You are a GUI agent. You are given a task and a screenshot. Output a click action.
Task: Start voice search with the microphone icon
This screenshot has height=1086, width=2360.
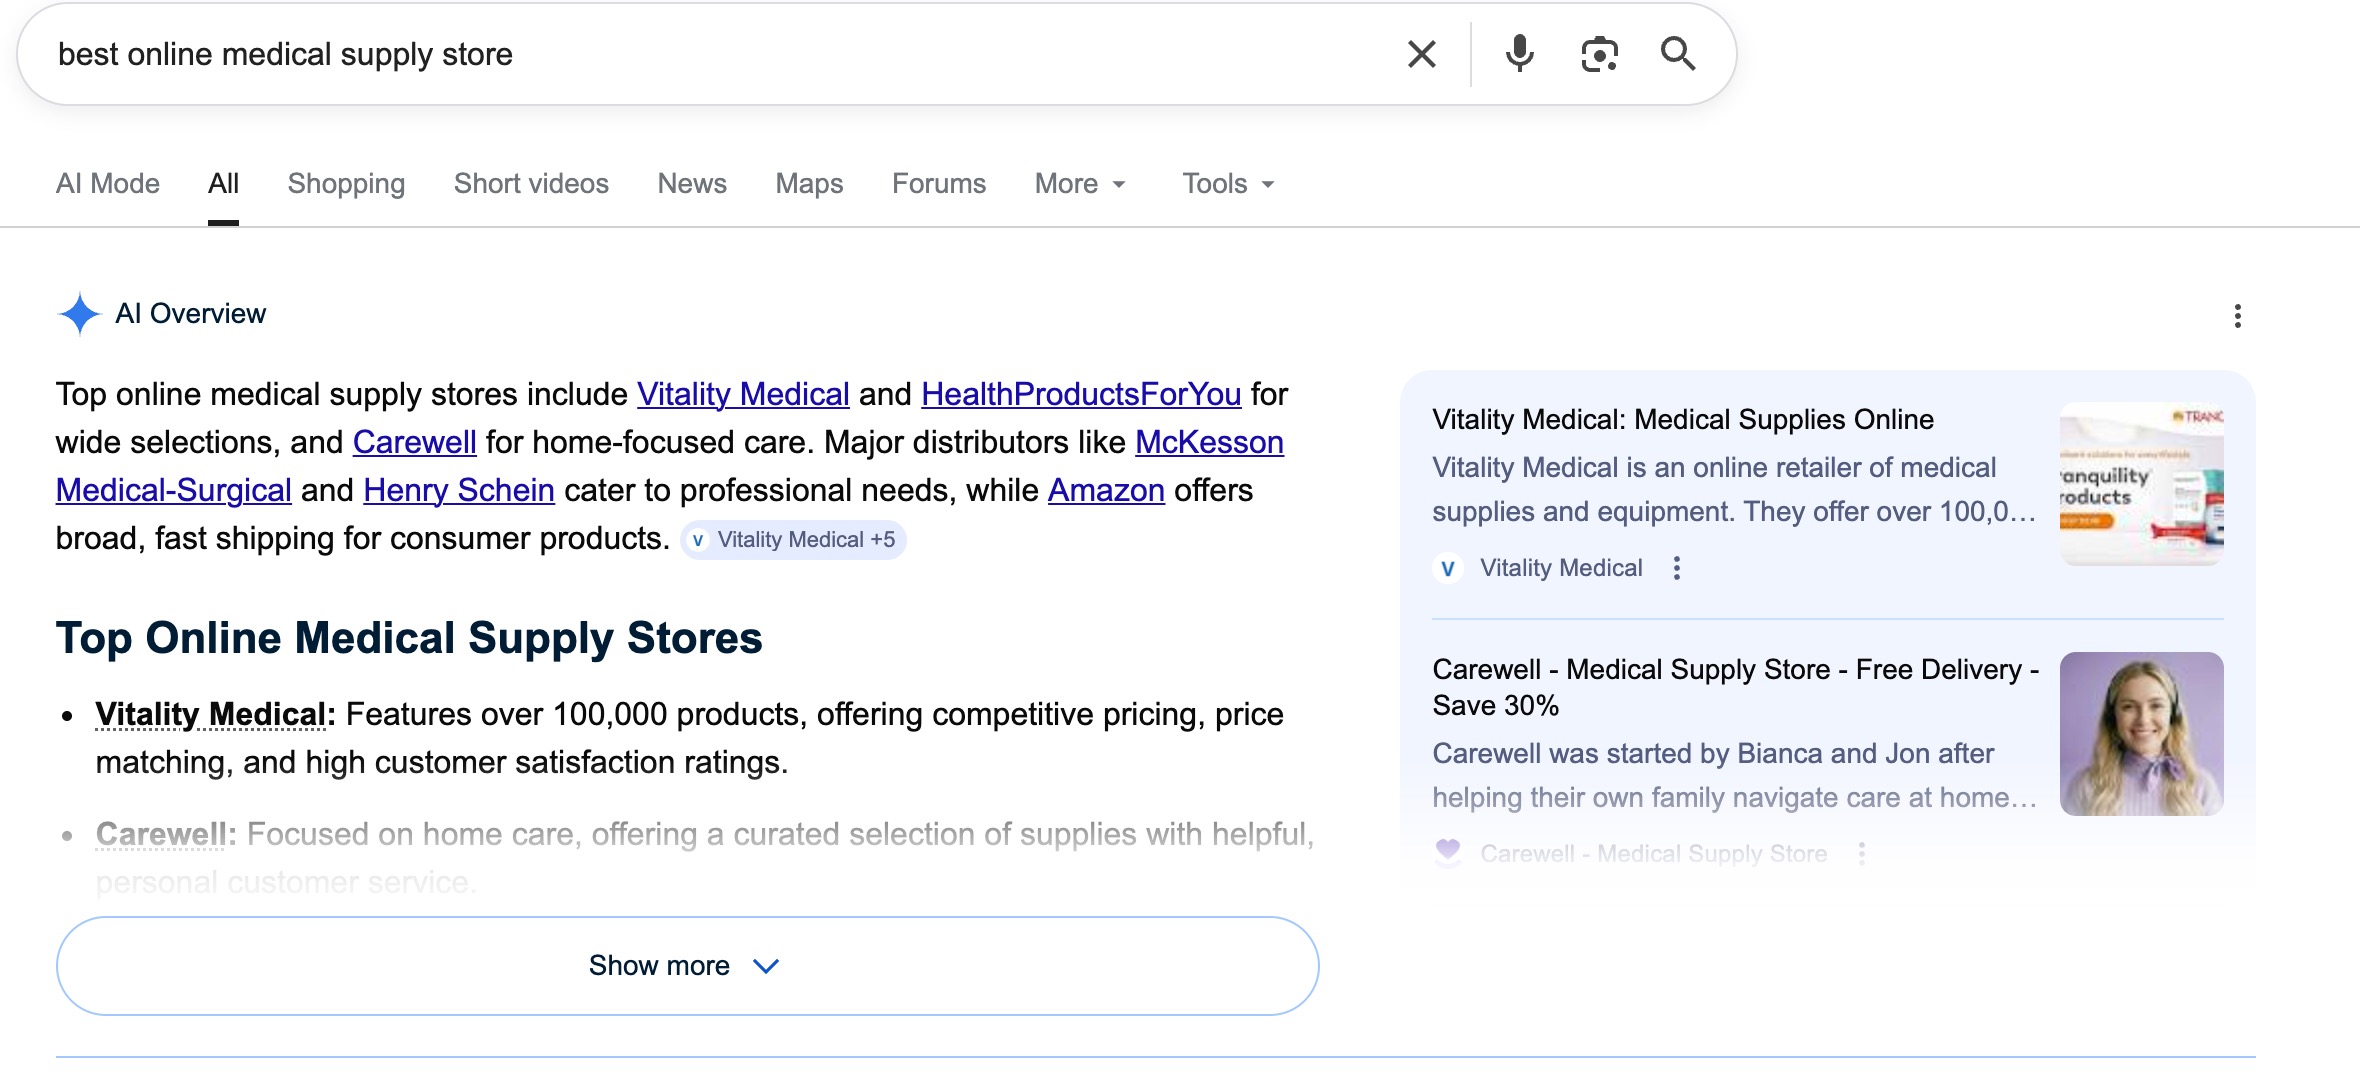[x=1519, y=54]
